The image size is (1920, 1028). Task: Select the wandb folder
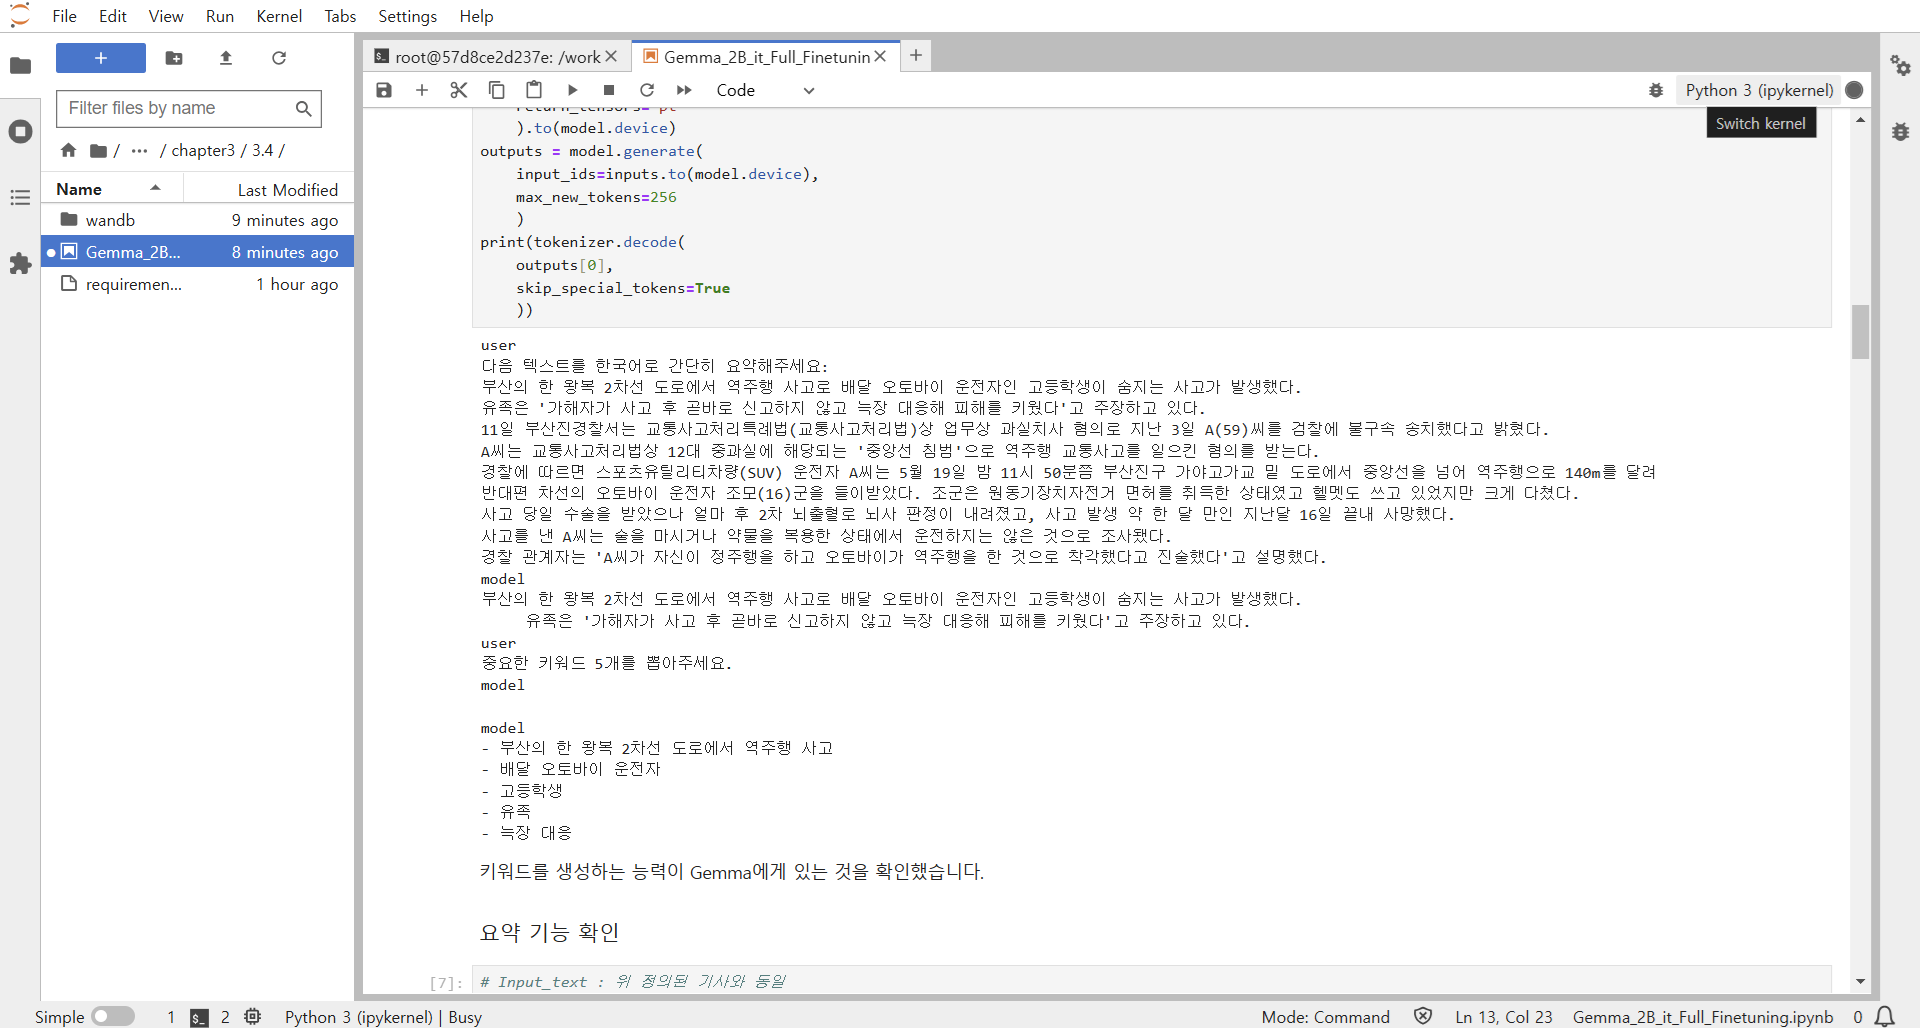pos(198,220)
